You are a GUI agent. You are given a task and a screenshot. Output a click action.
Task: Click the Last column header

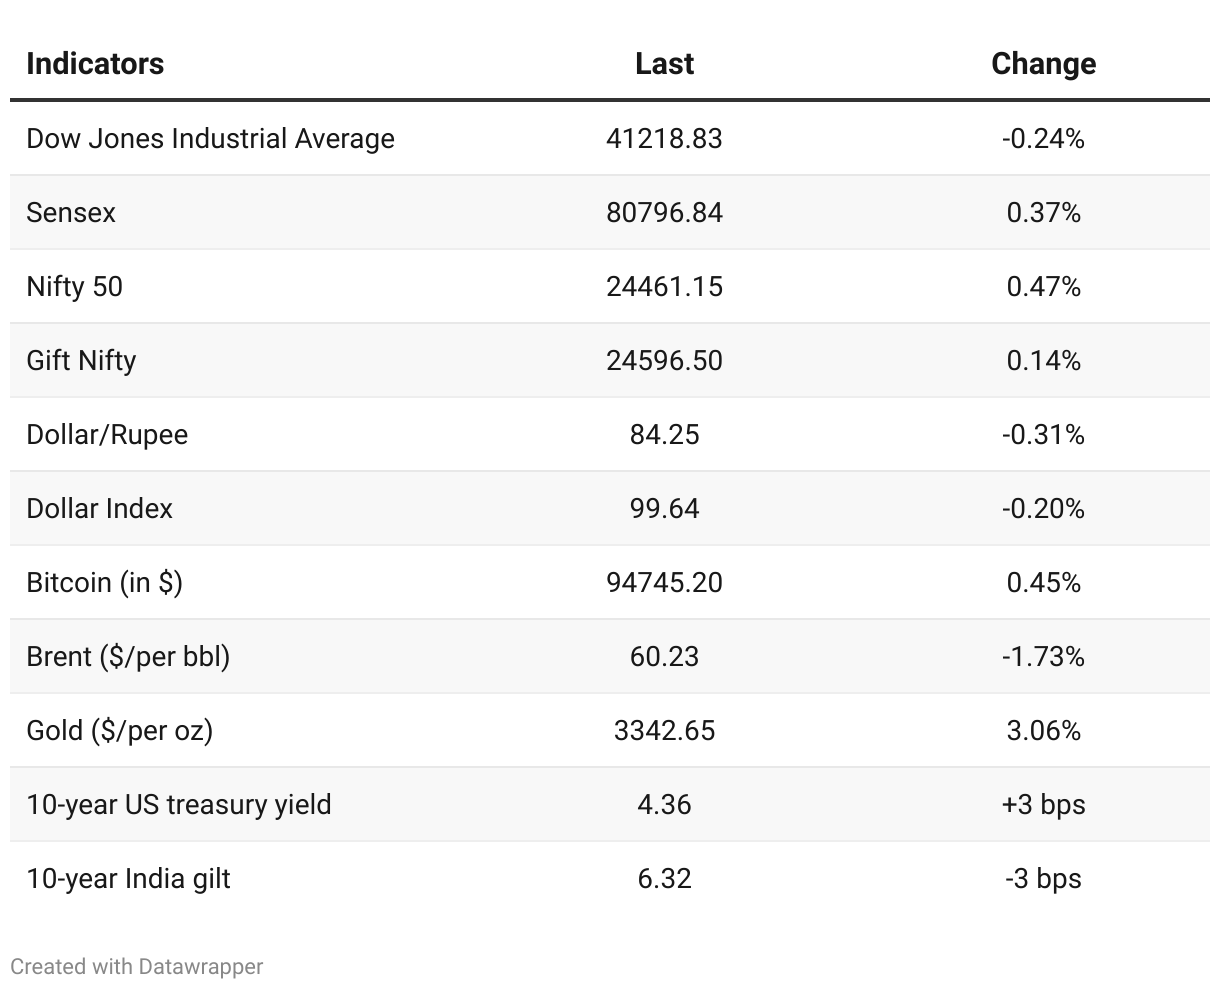click(664, 64)
